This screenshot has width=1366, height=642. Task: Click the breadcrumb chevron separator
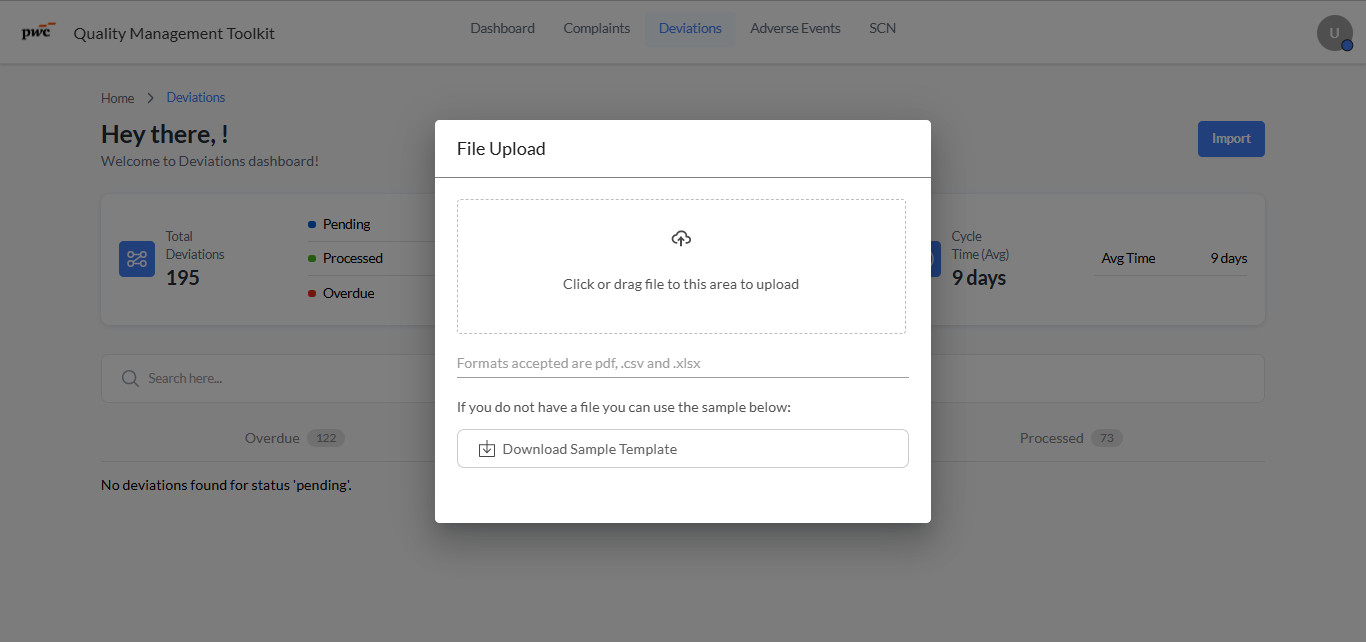[150, 98]
